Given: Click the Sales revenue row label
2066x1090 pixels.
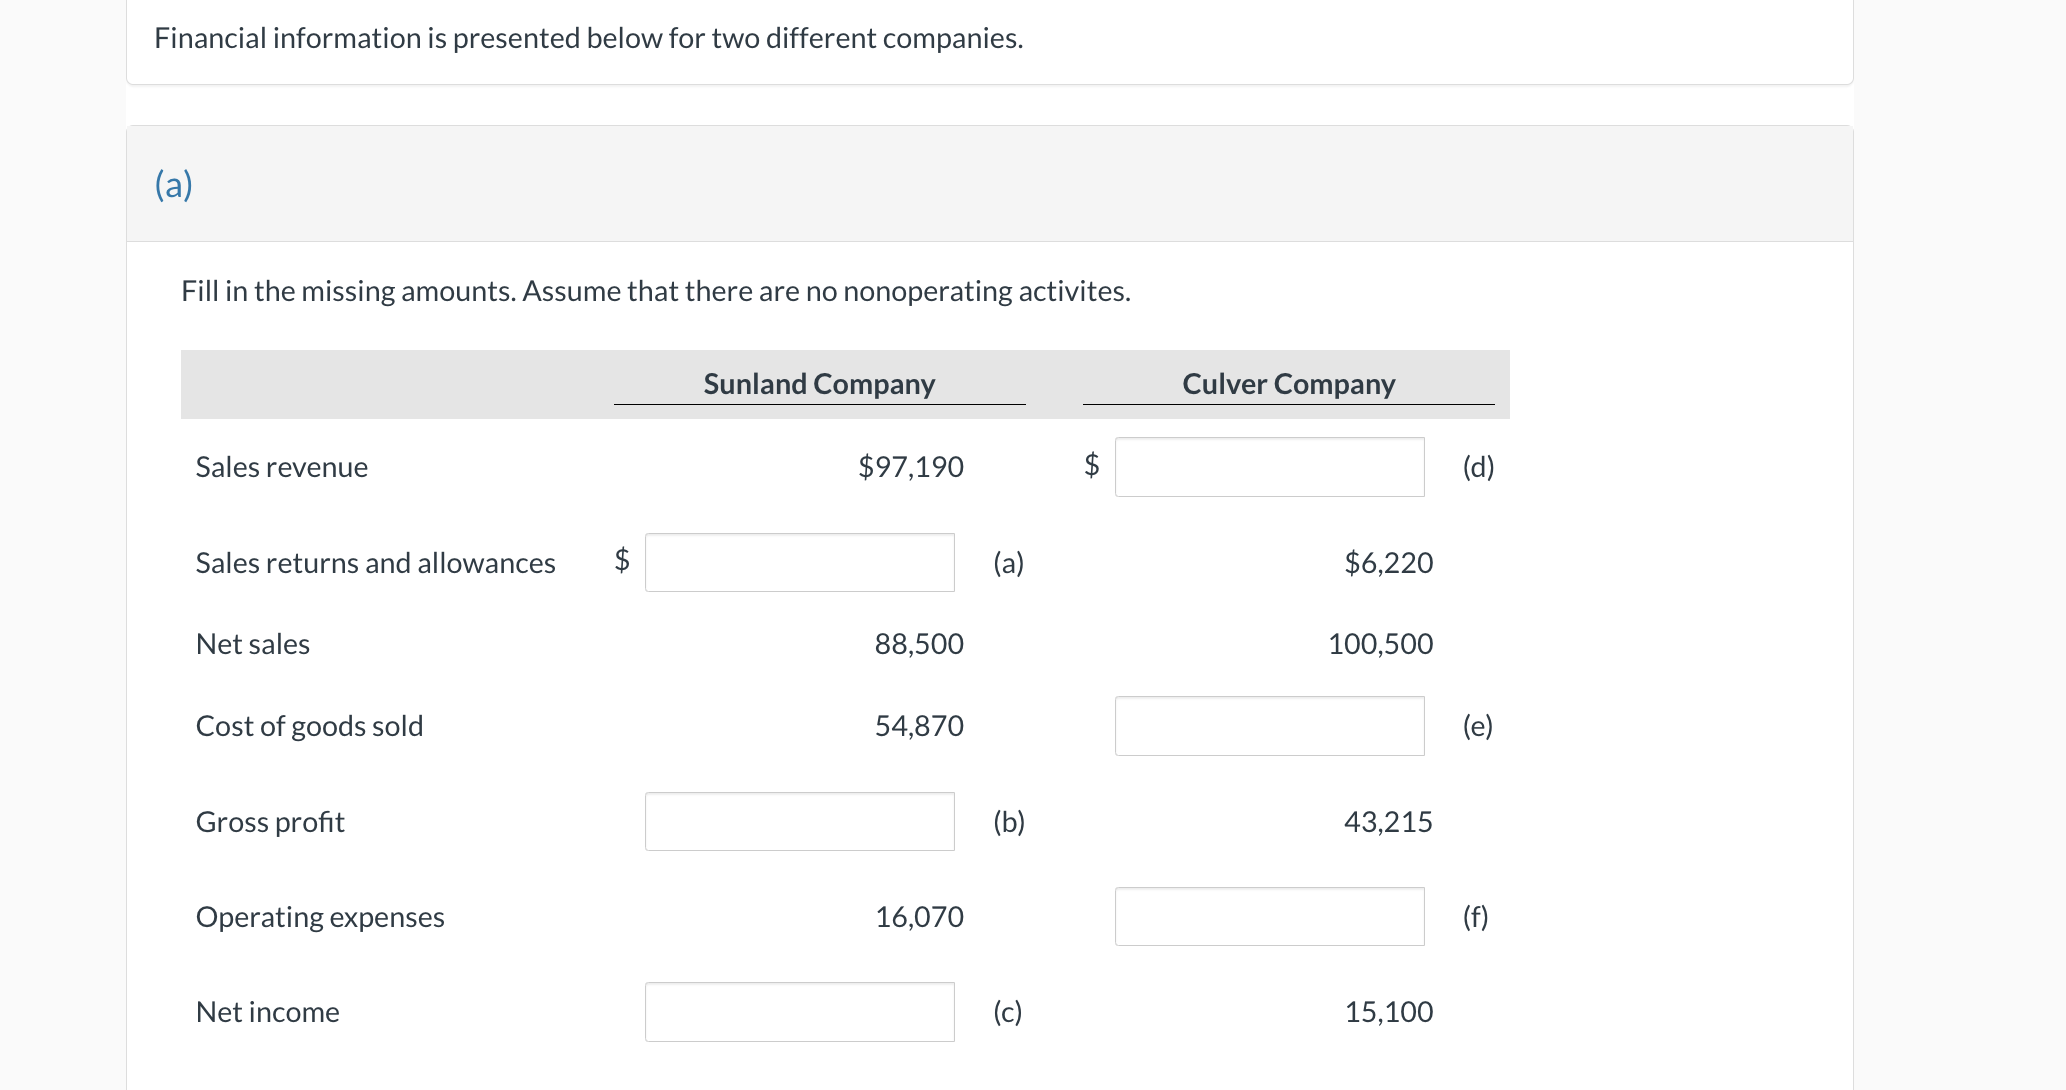Looking at the screenshot, I should coord(282,467).
